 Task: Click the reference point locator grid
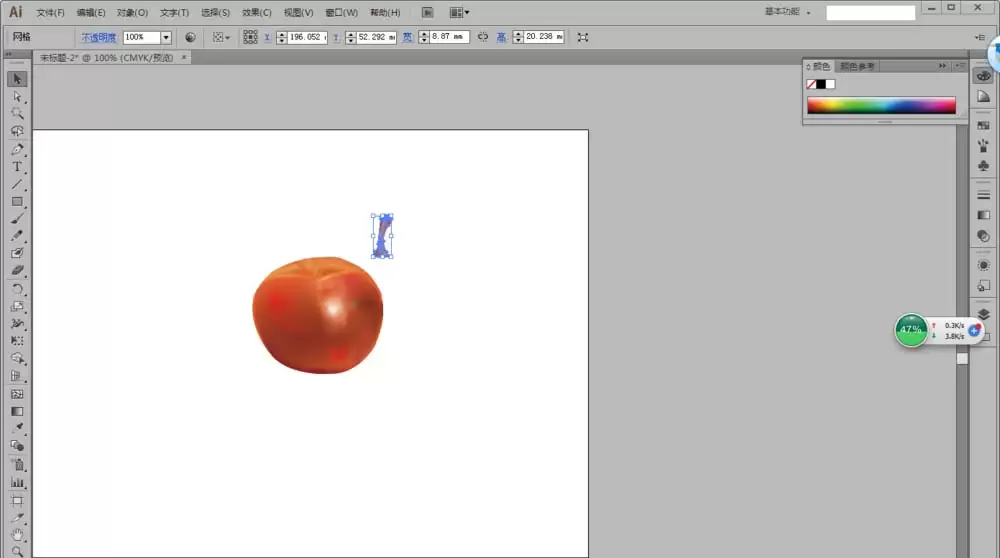coord(250,37)
